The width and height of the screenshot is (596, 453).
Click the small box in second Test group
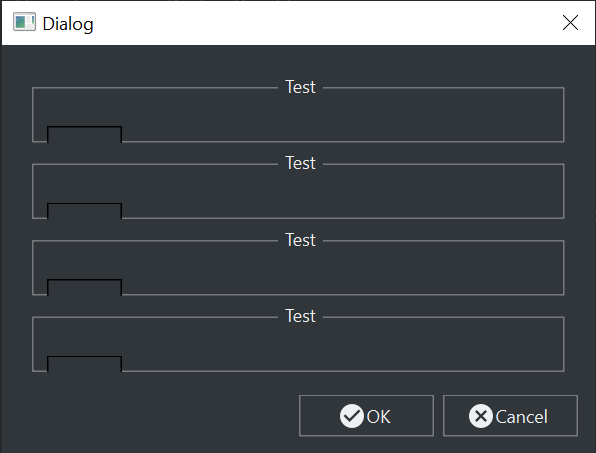point(84,211)
